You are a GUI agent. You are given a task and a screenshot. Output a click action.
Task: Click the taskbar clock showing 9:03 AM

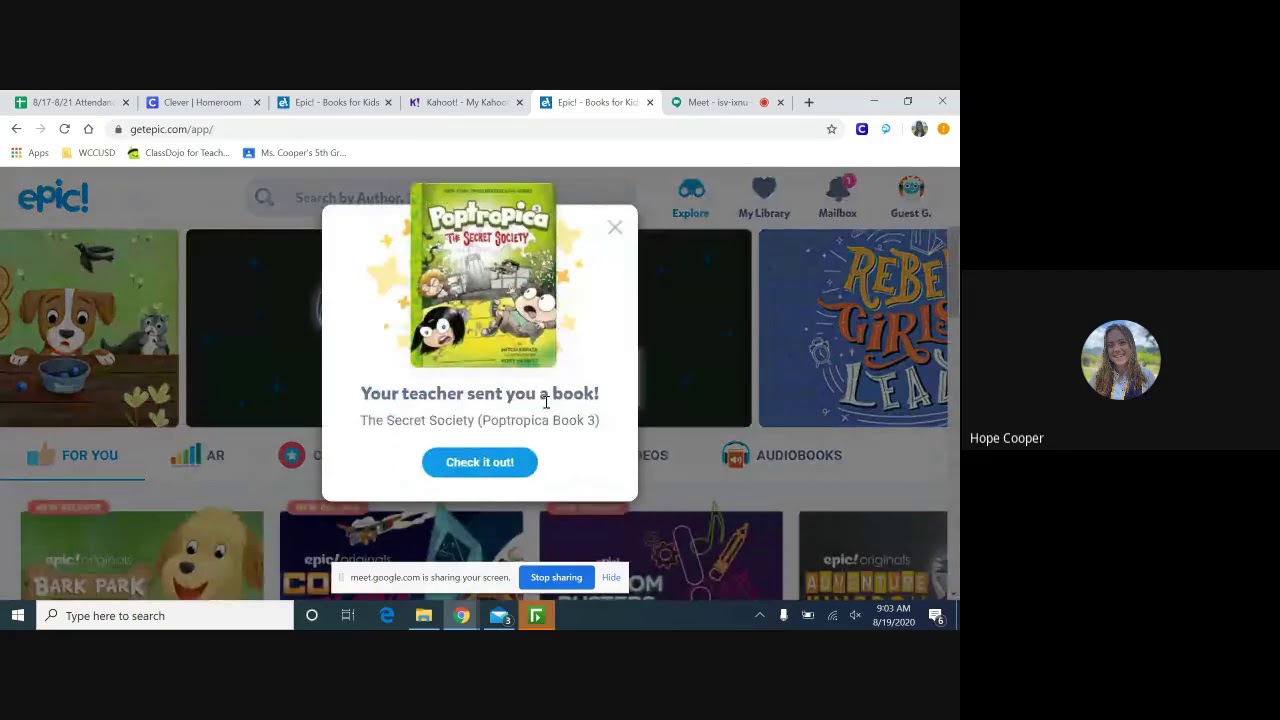click(x=893, y=615)
